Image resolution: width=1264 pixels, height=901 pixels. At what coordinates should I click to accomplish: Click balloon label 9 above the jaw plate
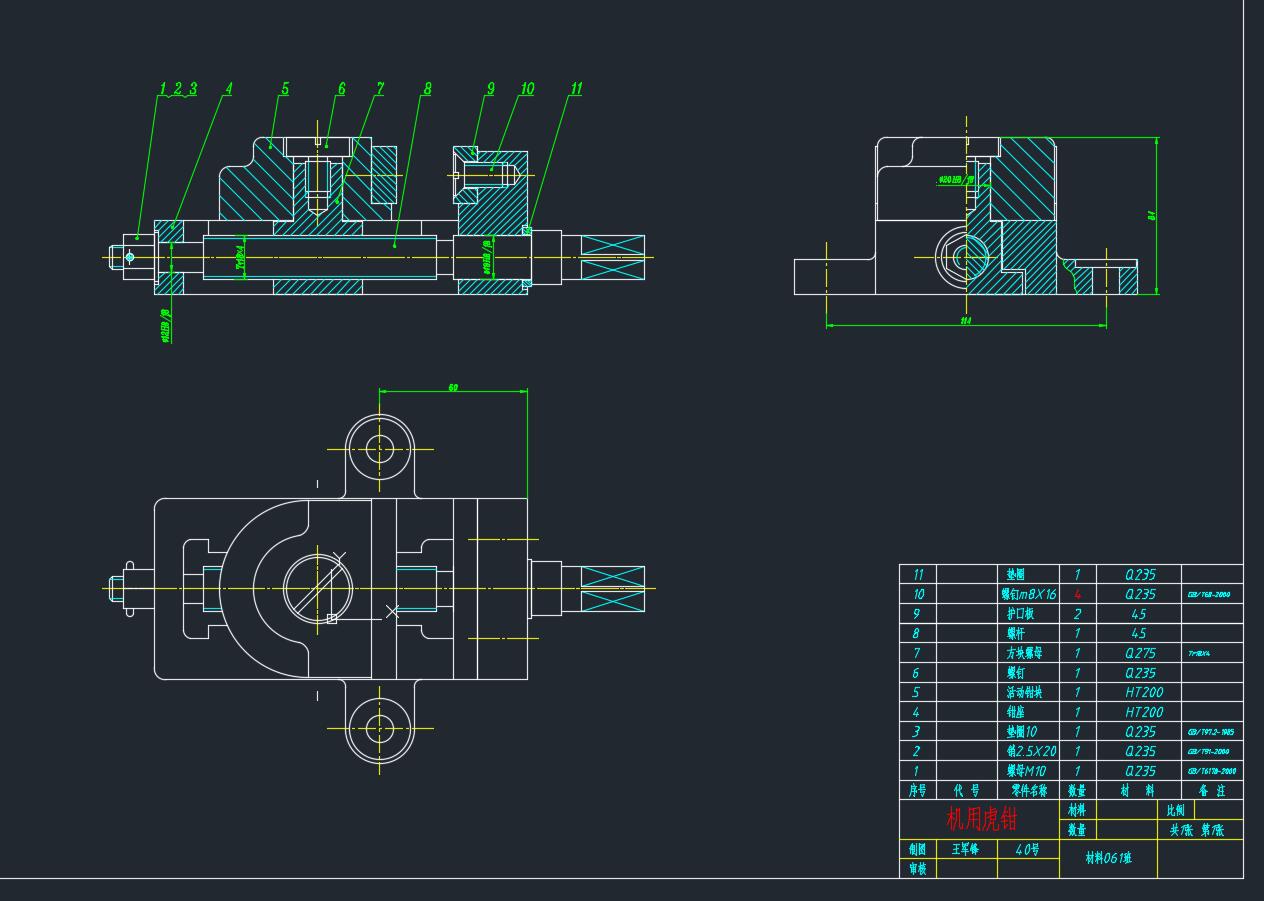pyautogui.click(x=490, y=89)
